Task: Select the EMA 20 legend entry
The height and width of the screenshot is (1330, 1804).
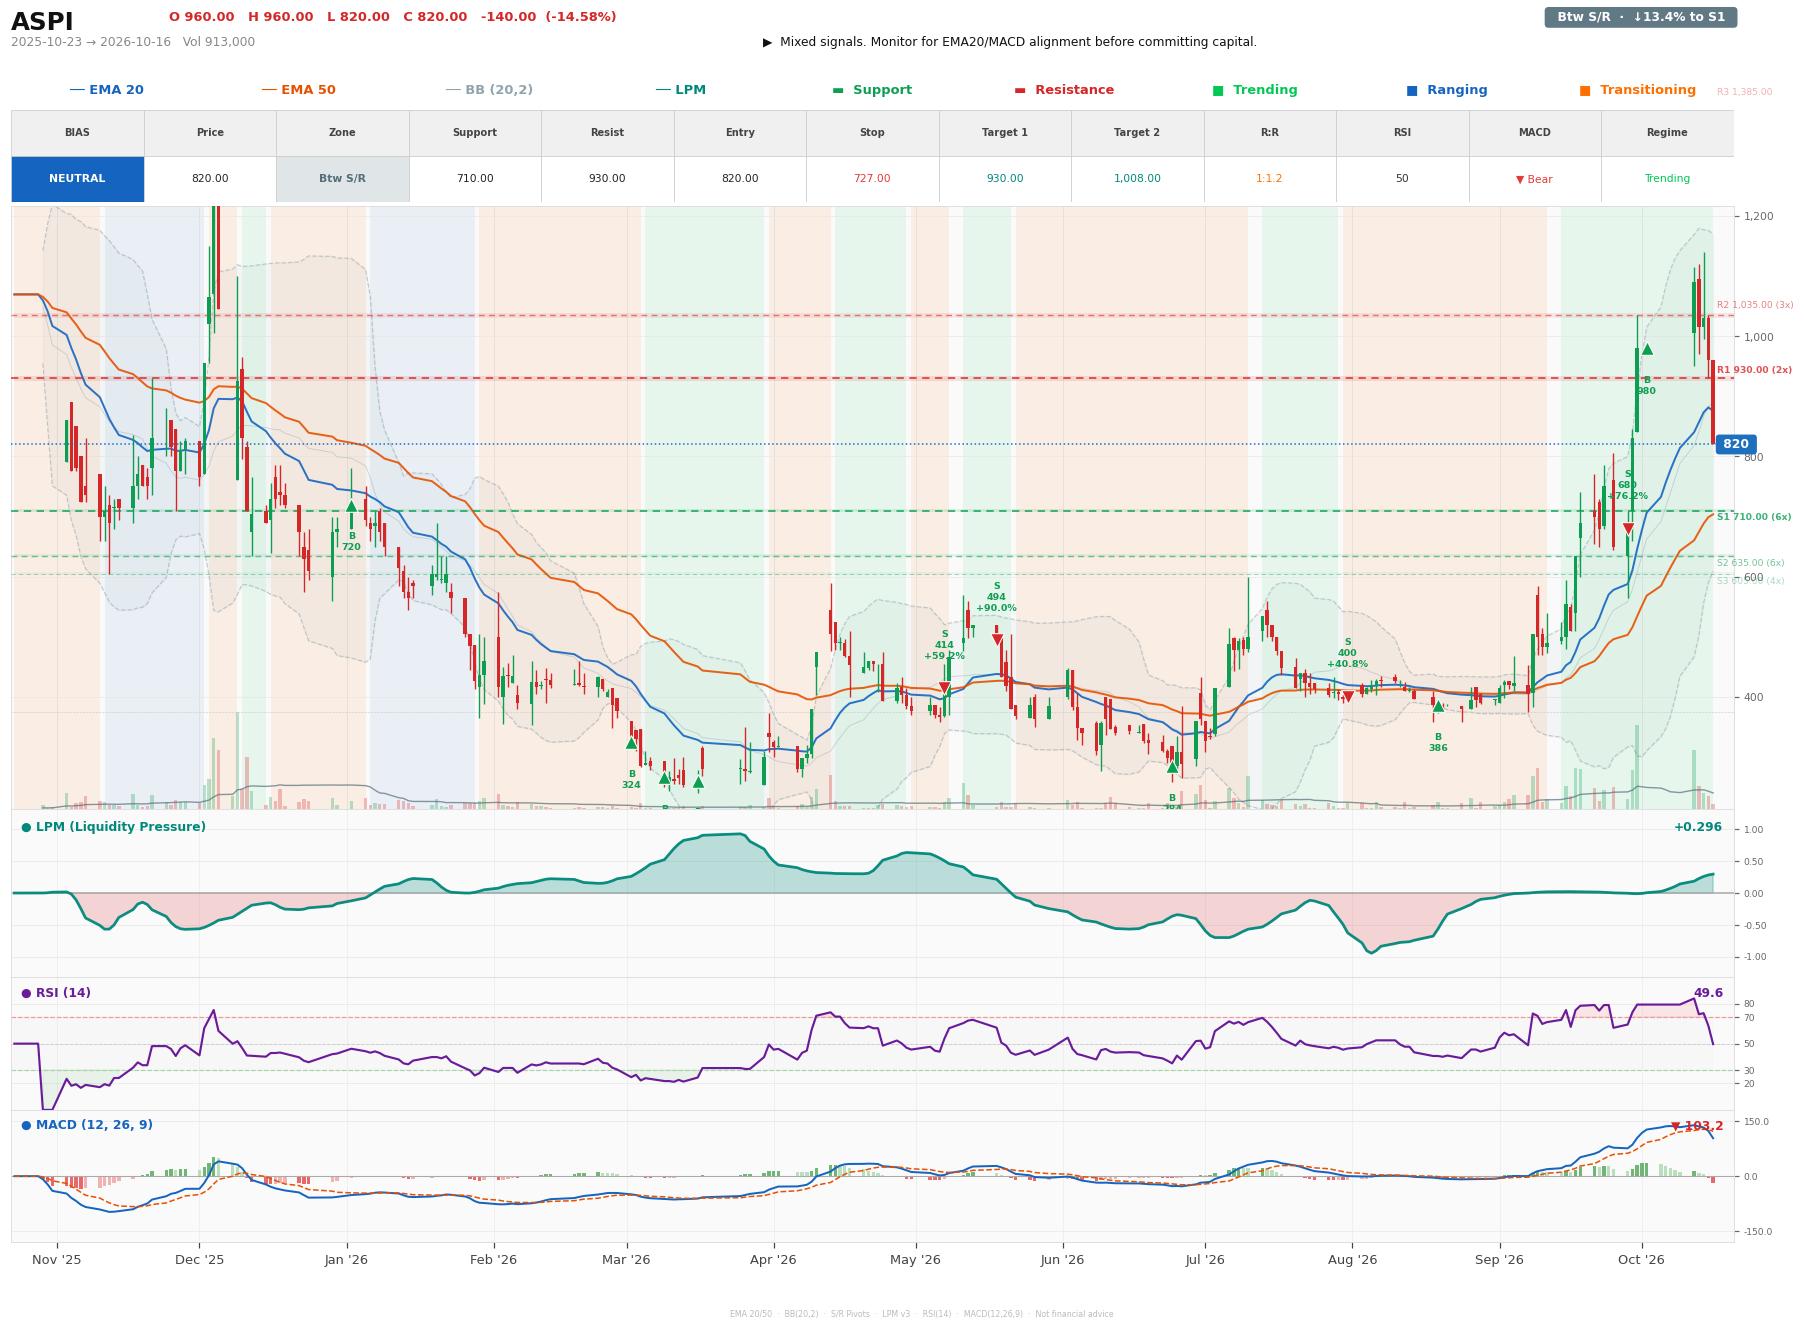Action: (107, 90)
